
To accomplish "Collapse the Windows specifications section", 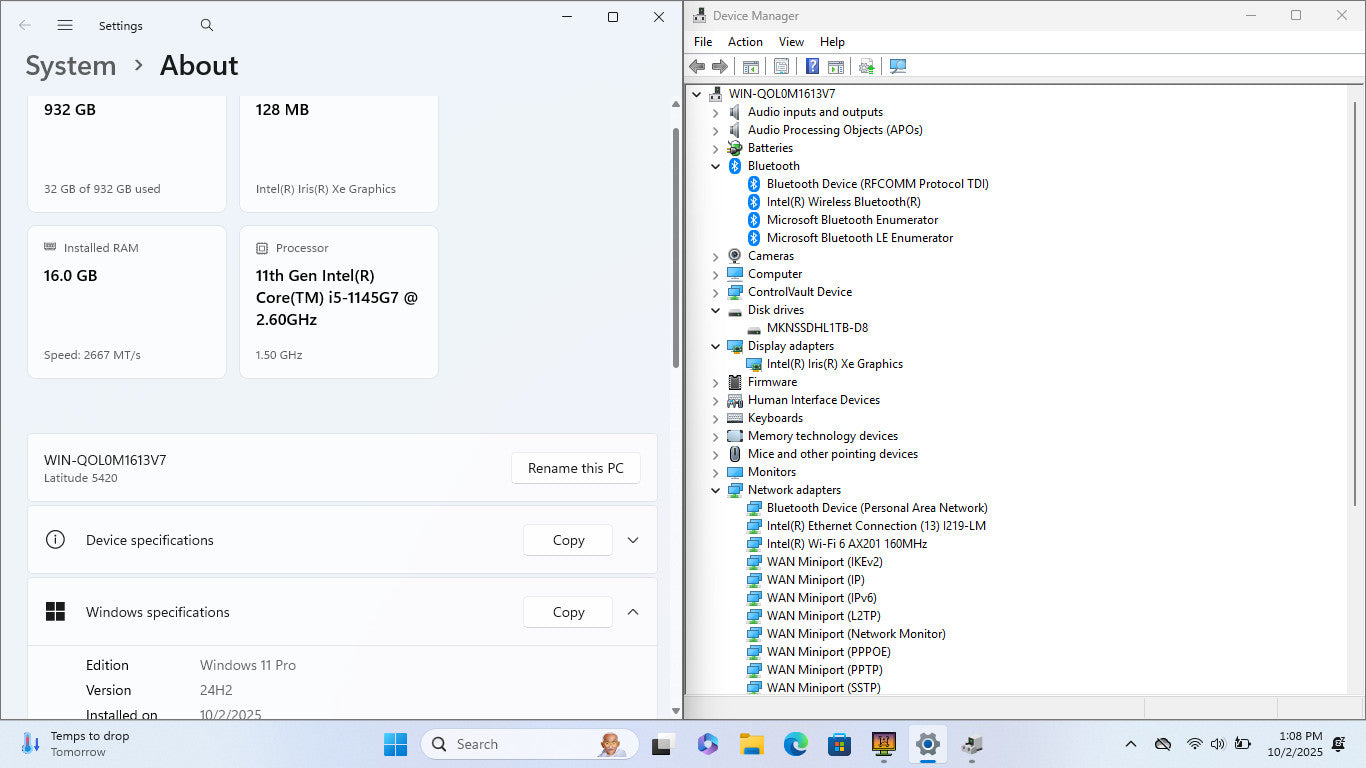I will 632,612.
